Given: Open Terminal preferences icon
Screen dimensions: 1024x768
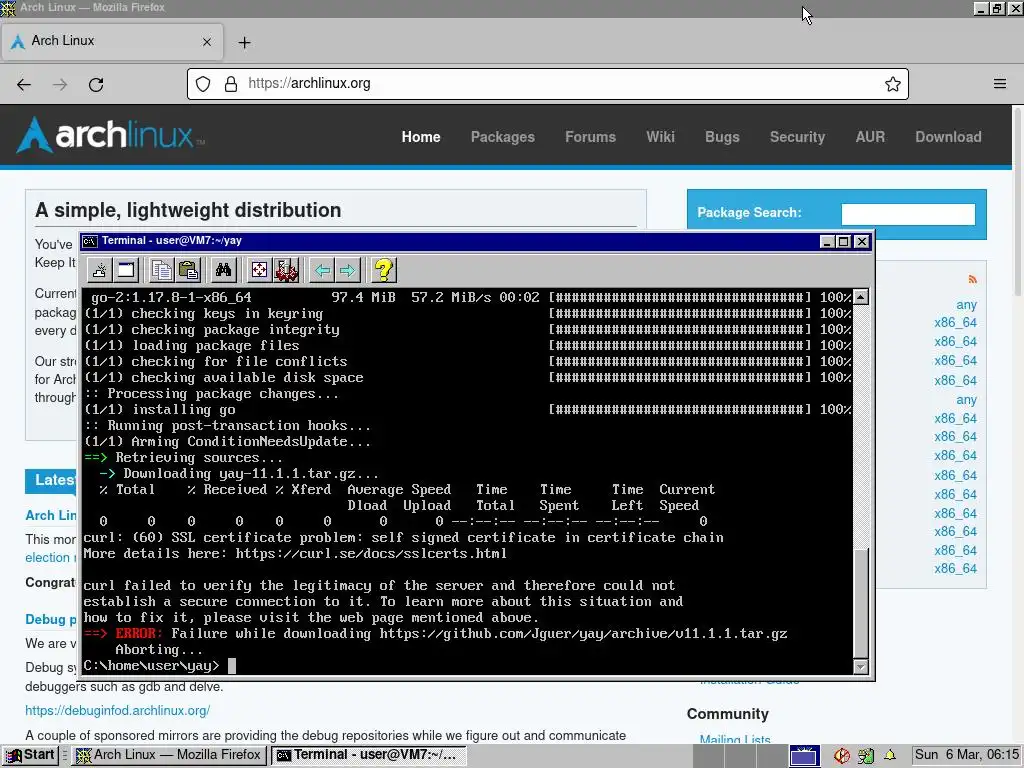Looking at the screenshot, I should coord(286,270).
